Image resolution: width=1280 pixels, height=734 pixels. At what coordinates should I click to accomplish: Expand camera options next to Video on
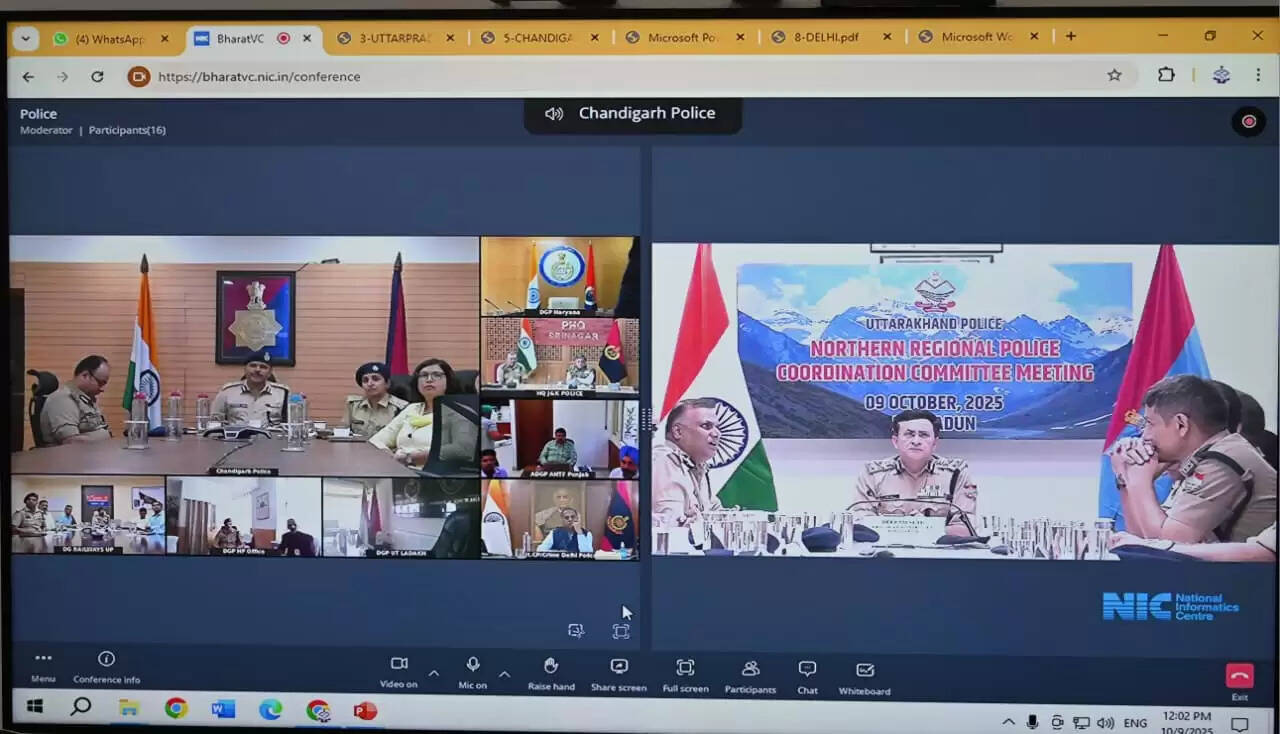[434, 673]
